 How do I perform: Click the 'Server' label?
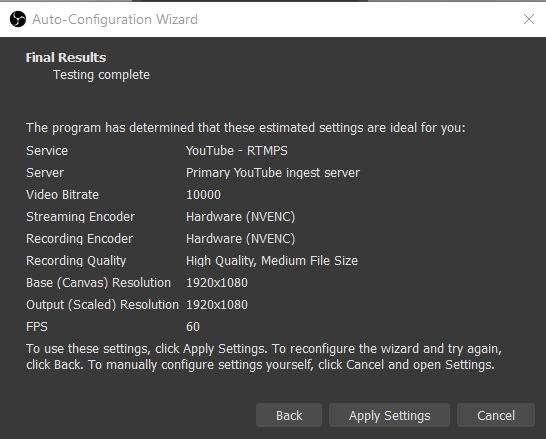click(45, 173)
